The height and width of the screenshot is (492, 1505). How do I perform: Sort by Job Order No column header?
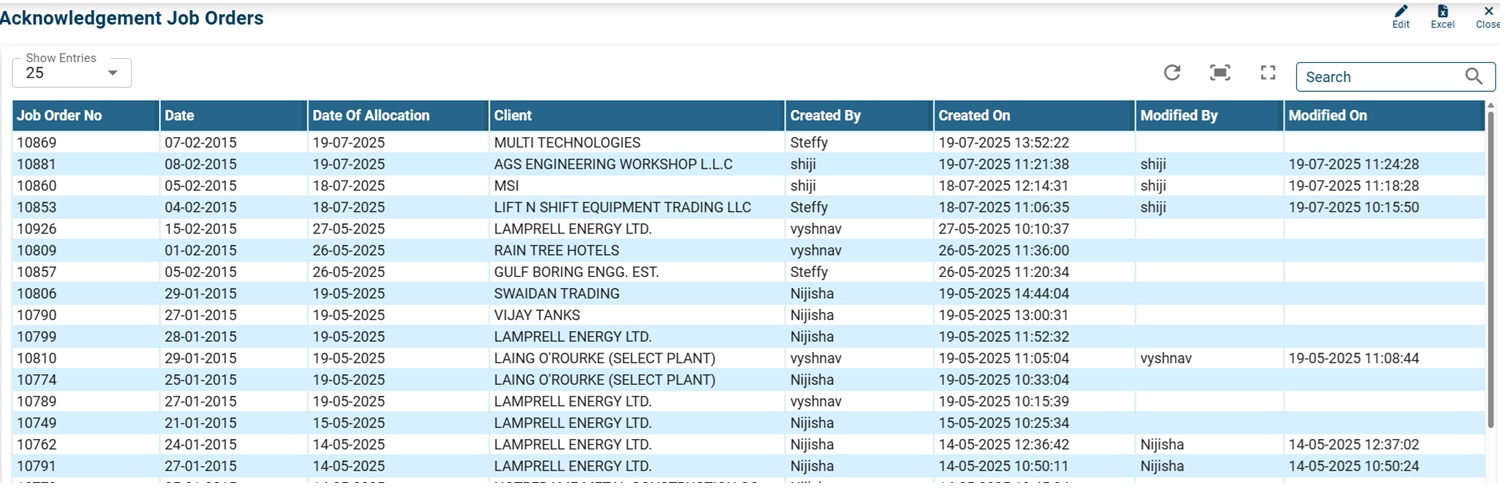[x=60, y=116]
